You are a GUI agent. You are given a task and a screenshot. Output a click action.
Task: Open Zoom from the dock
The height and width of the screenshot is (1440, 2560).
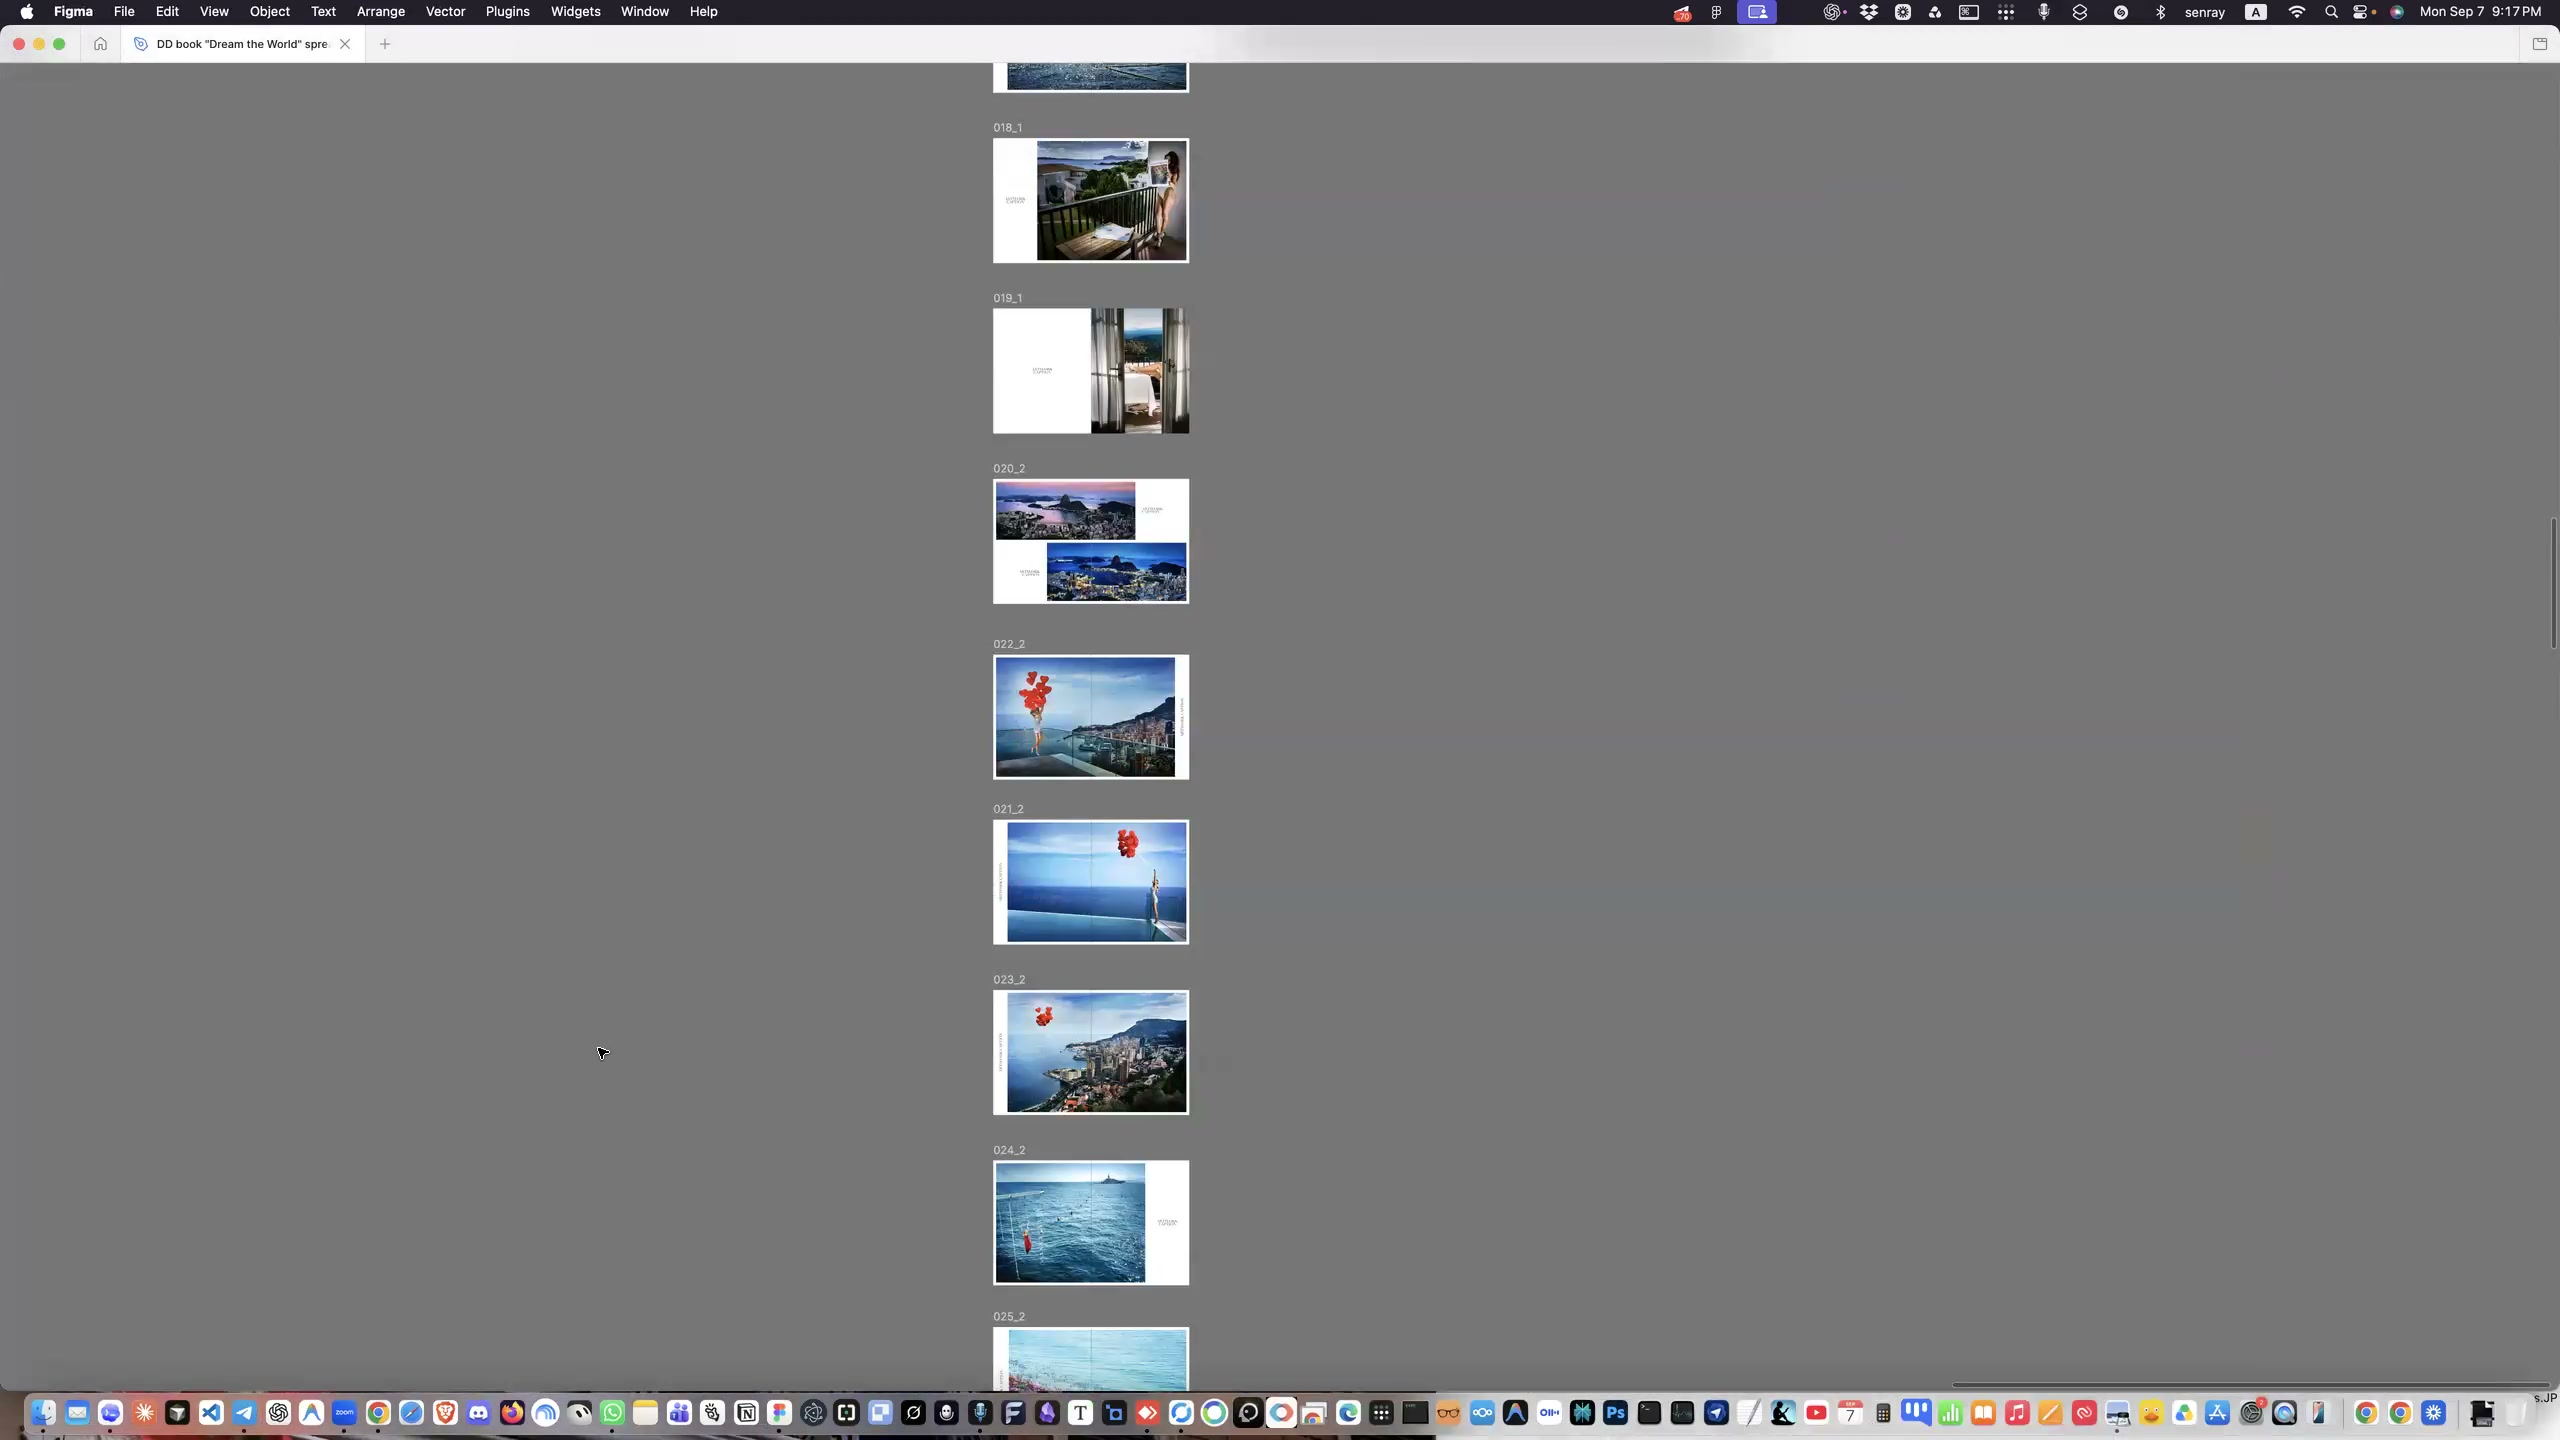tap(345, 1413)
